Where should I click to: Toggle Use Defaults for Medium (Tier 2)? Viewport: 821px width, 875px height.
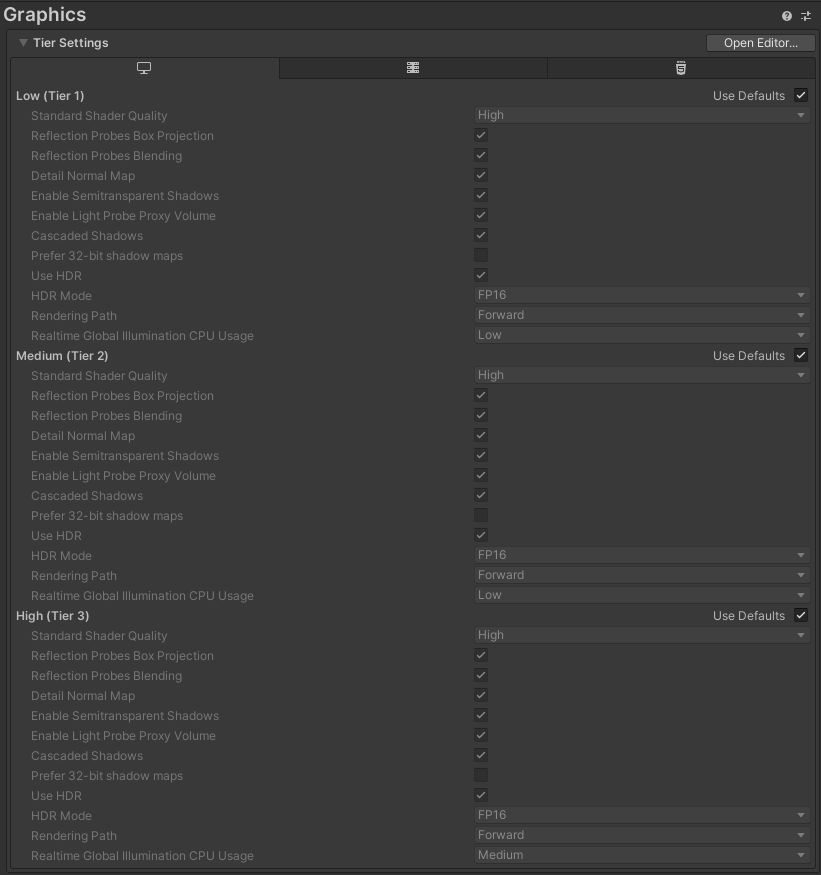point(801,355)
